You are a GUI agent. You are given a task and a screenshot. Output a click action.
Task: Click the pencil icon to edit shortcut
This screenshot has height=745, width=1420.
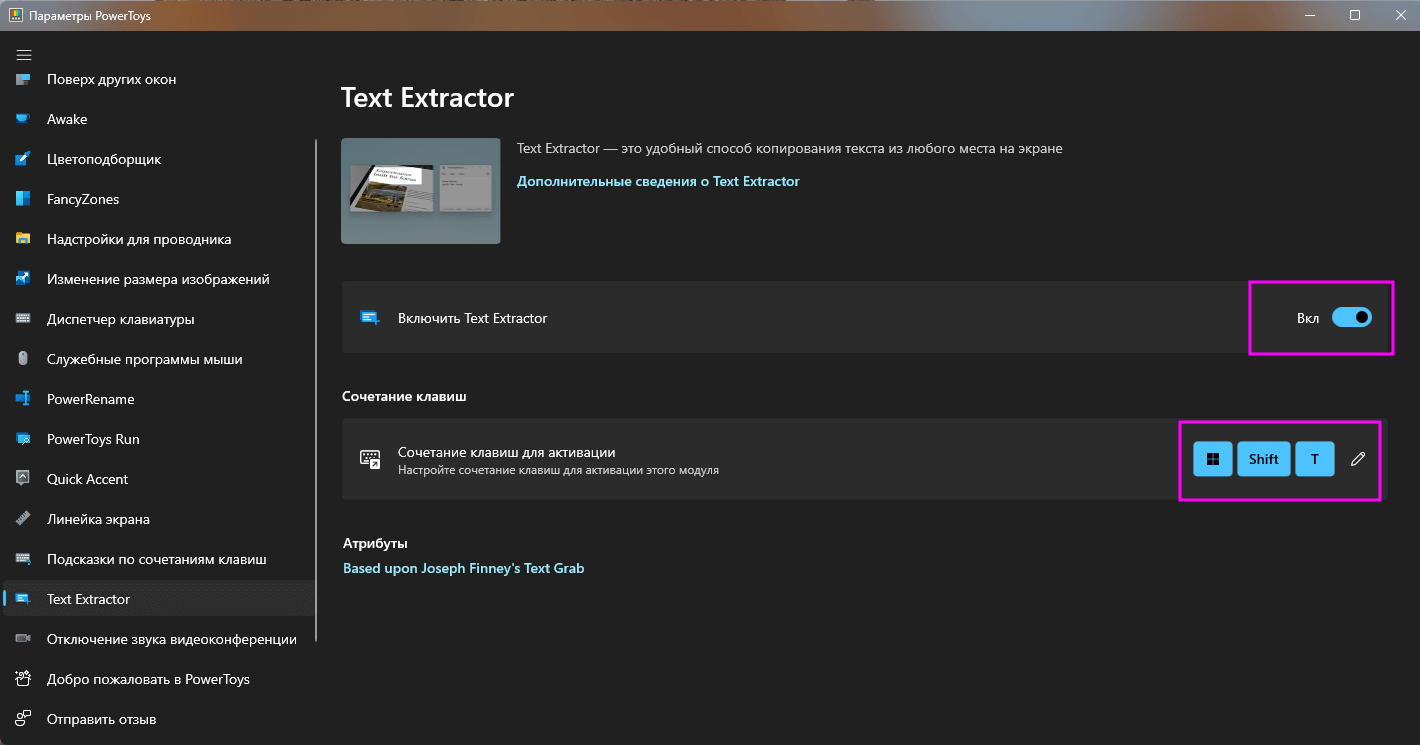pos(1357,459)
